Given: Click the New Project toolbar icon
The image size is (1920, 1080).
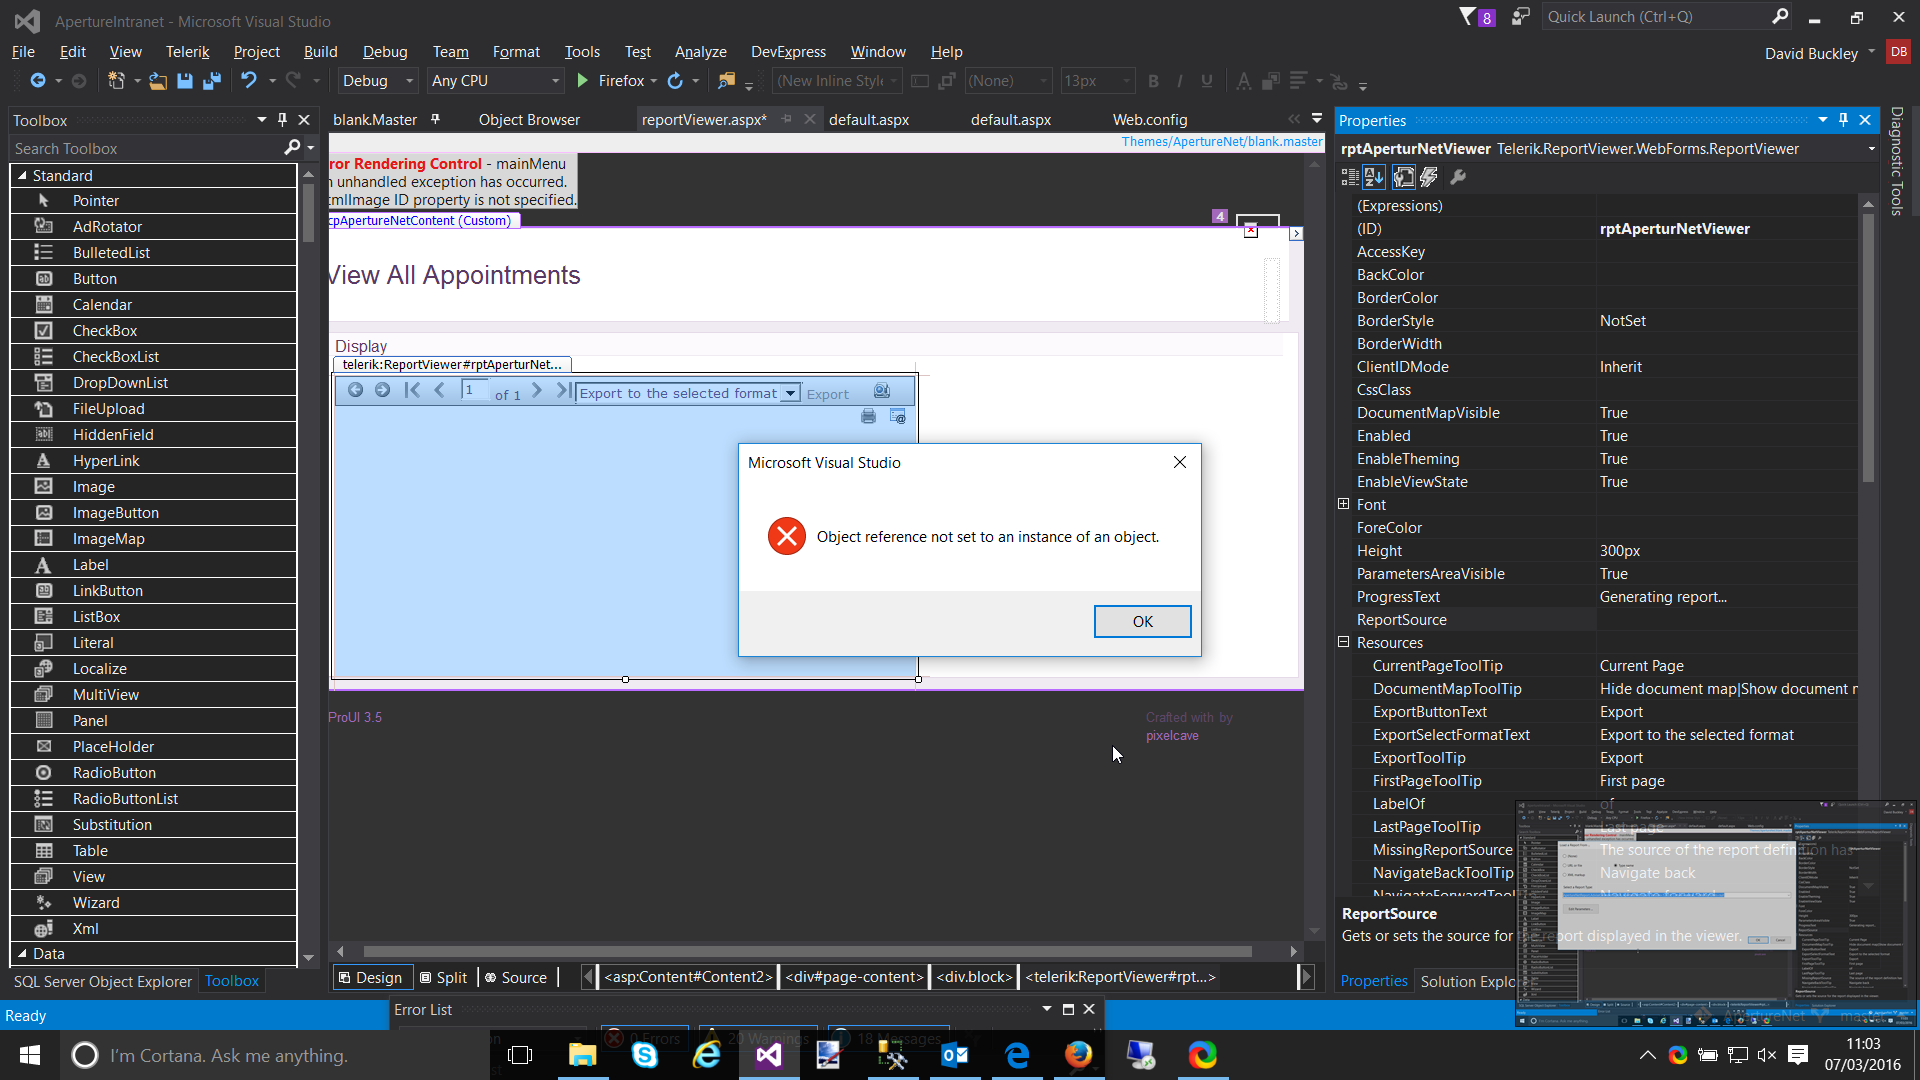Looking at the screenshot, I should (x=116, y=81).
